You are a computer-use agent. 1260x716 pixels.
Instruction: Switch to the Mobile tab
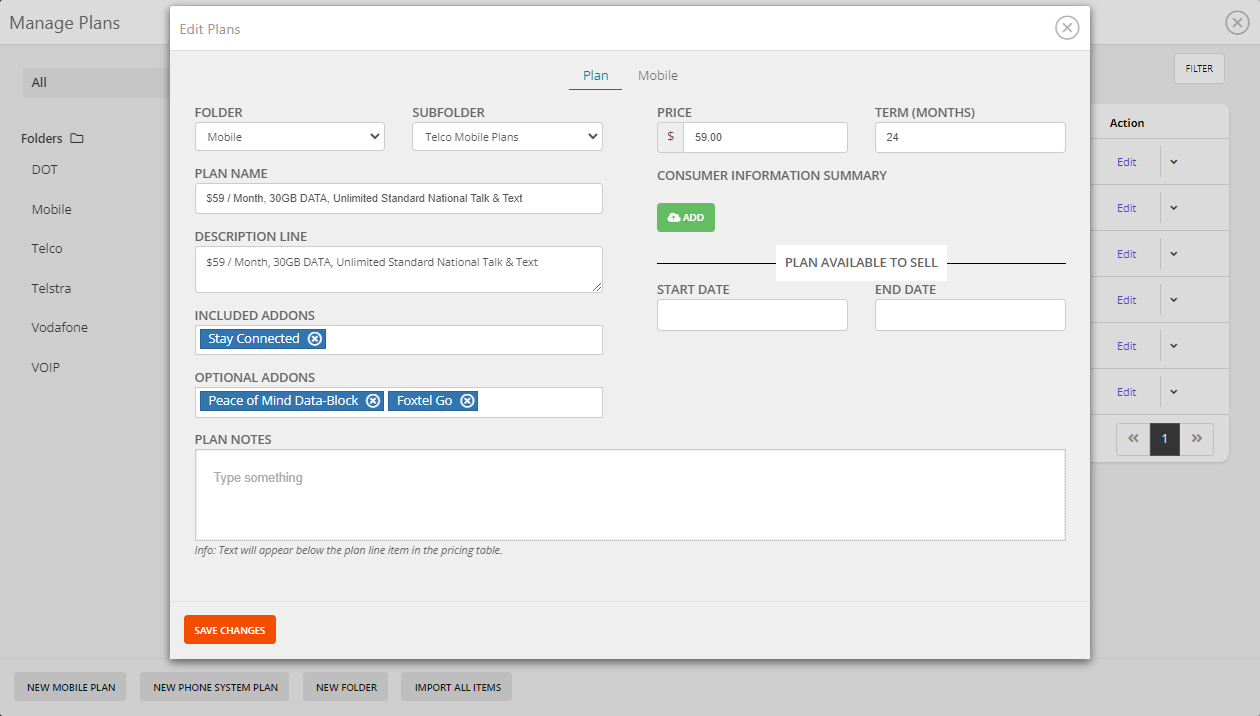tap(657, 75)
